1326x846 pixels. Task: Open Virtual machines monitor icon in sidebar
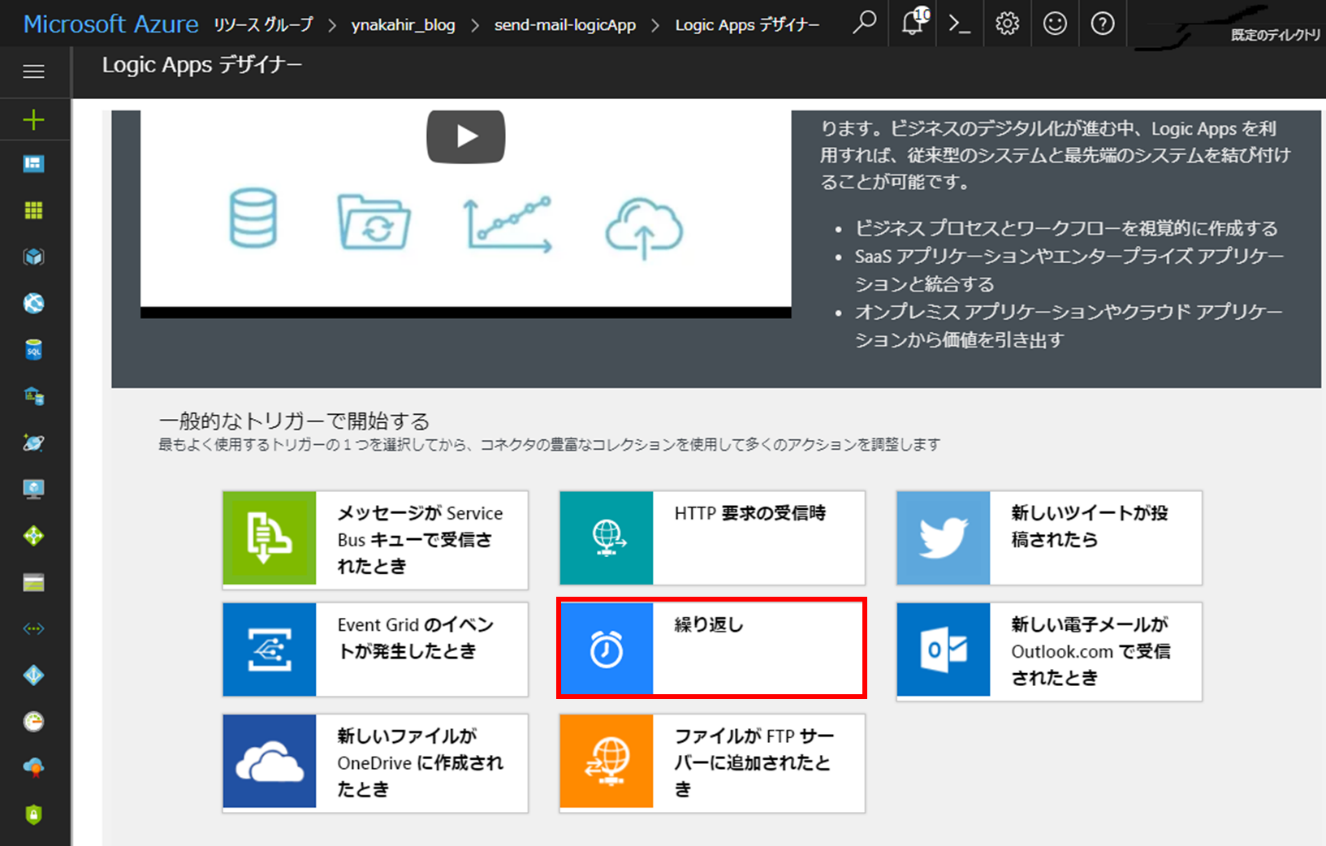[x=34, y=489]
